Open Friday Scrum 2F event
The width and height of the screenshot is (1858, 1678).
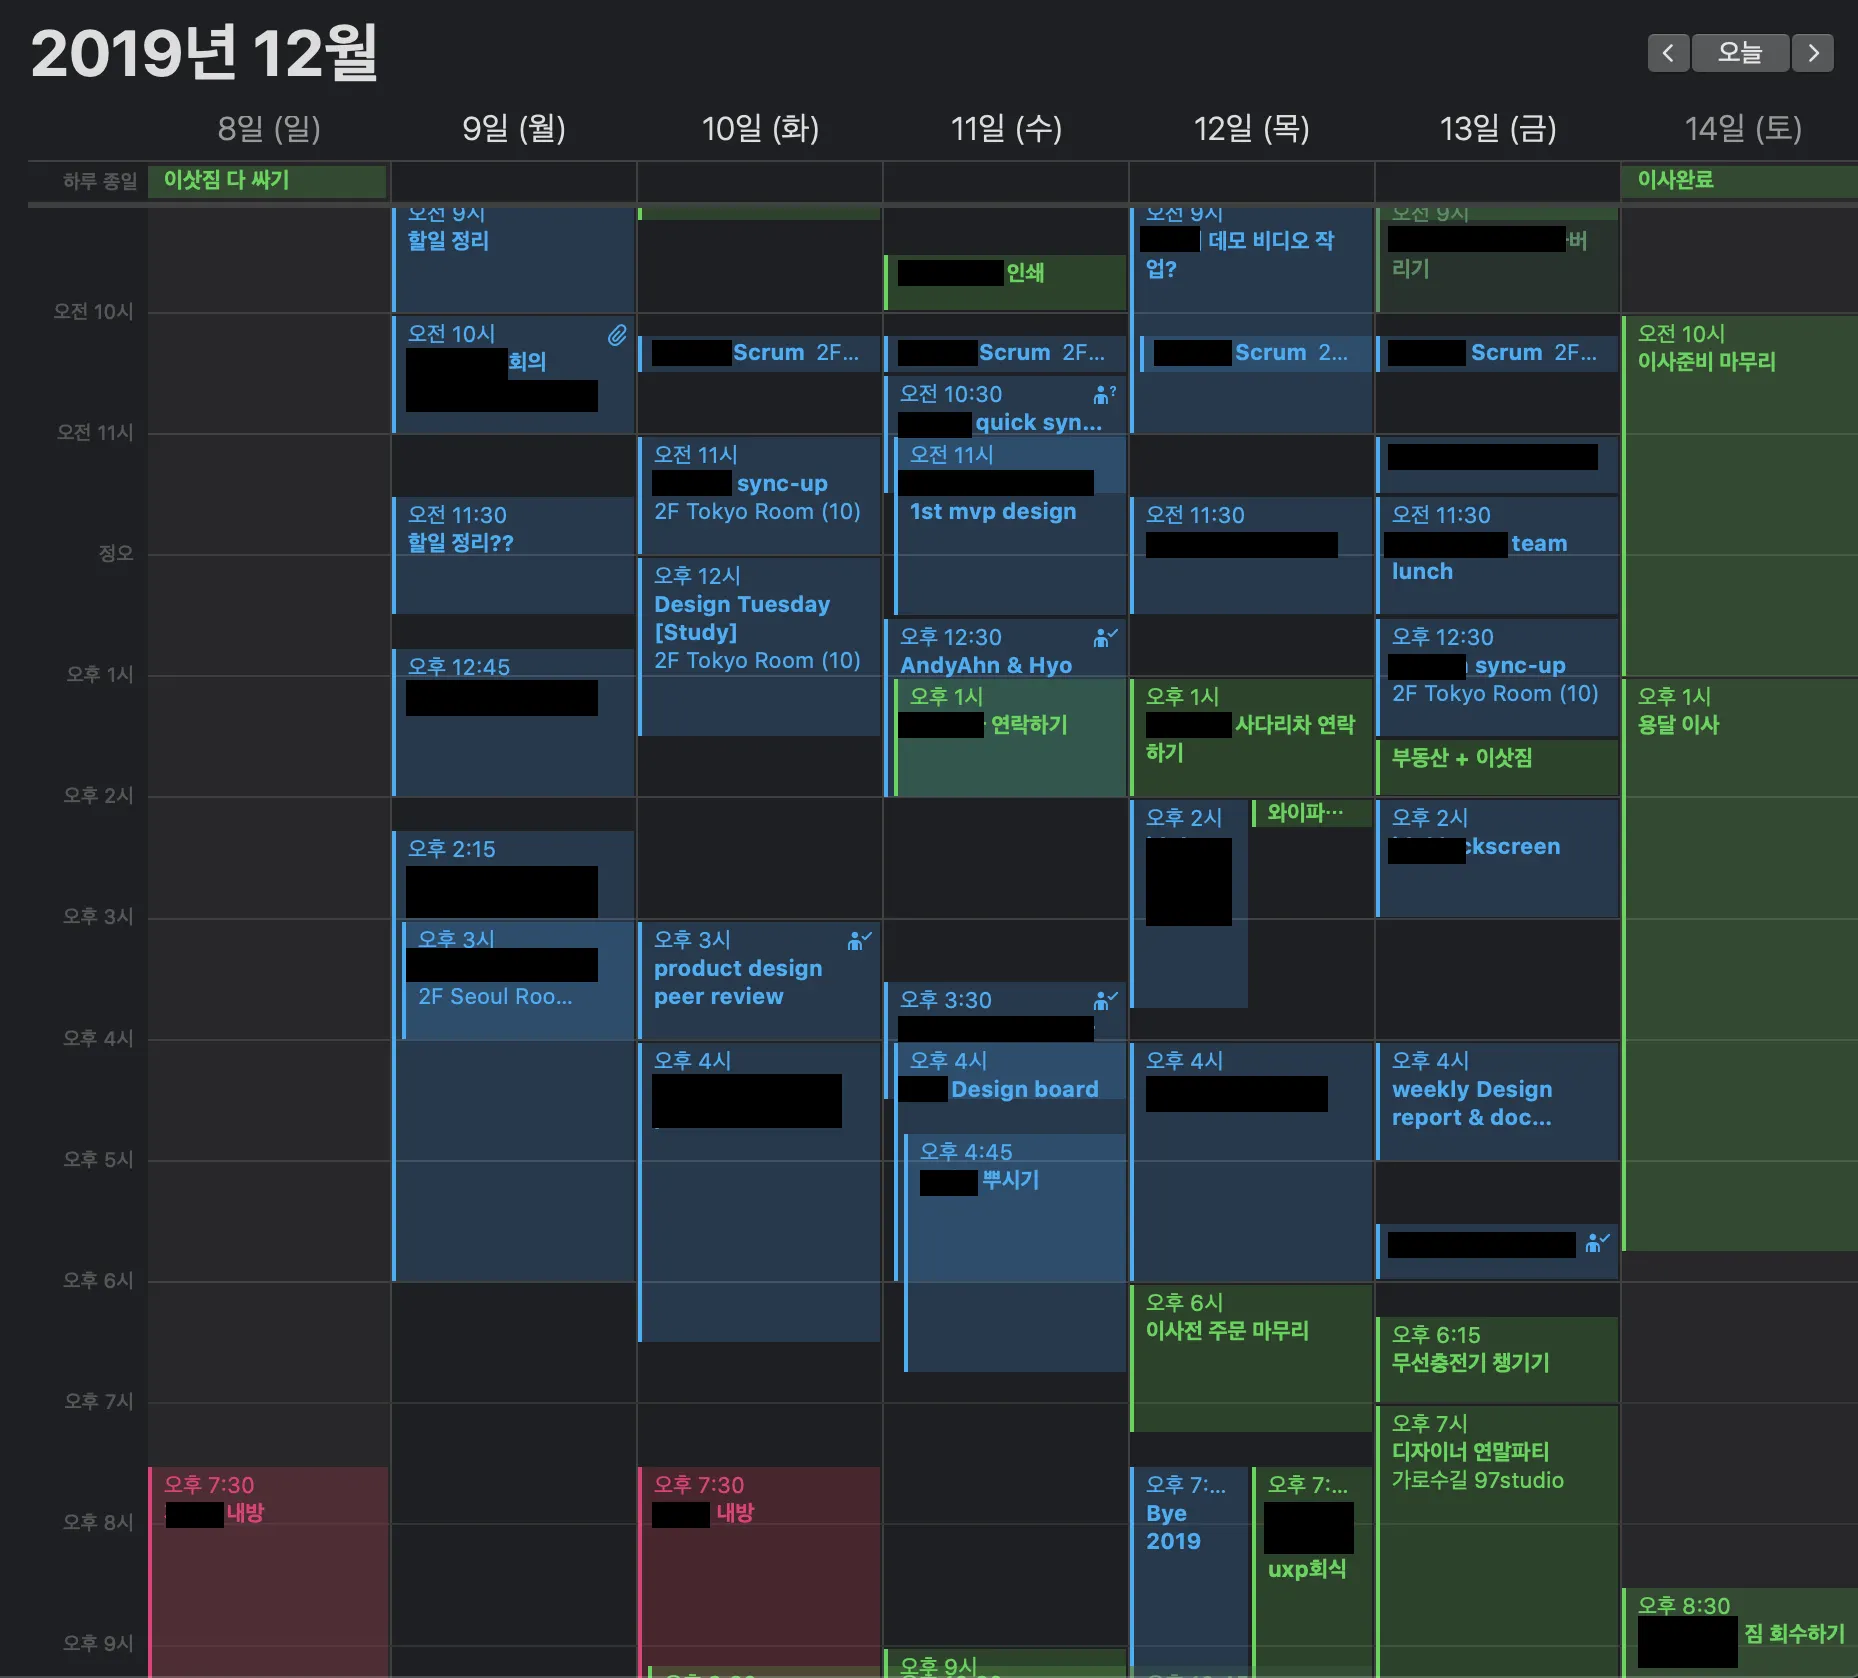(1498, 353)
